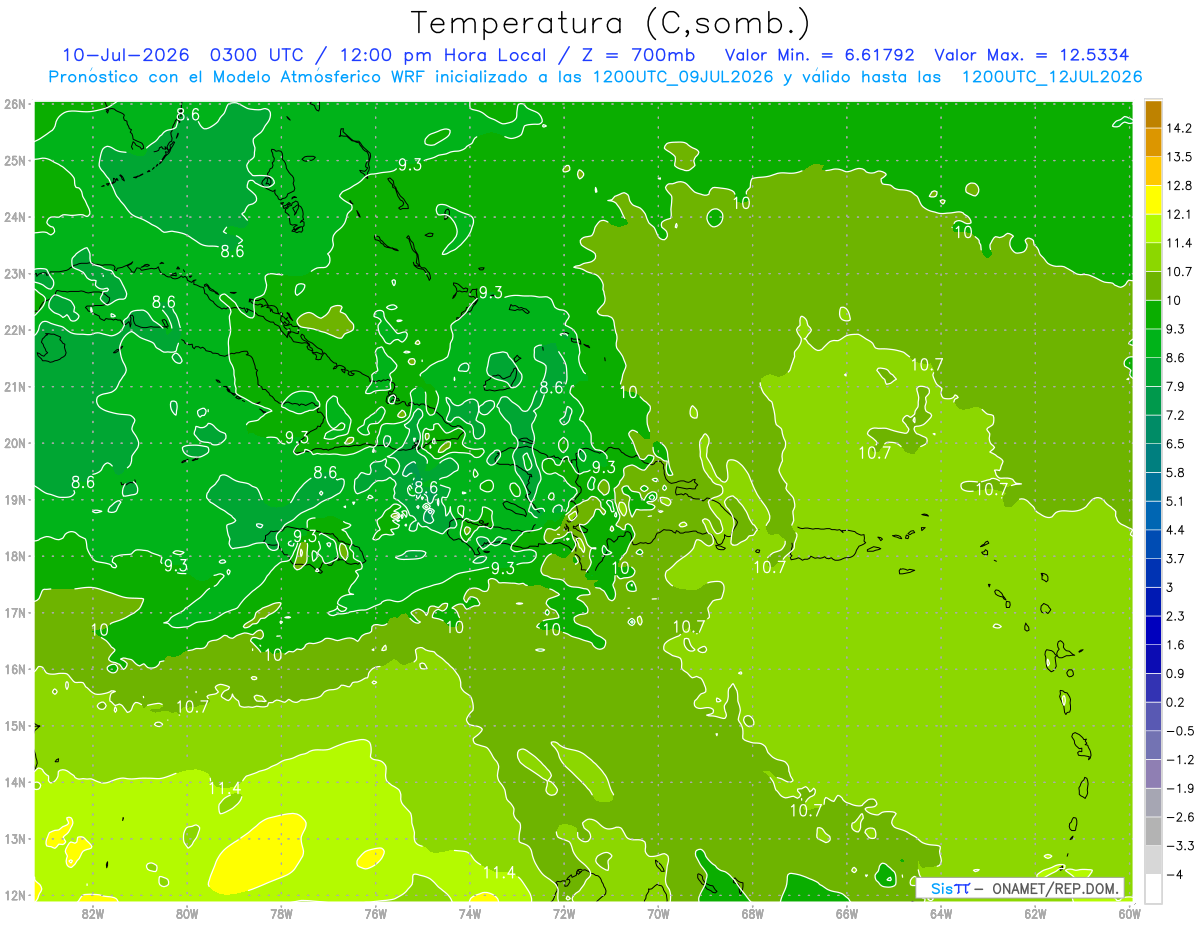Click the "18N" latitude axis label
The height and width of the screenshot is (927, 1200).
[x=15, y=556]
